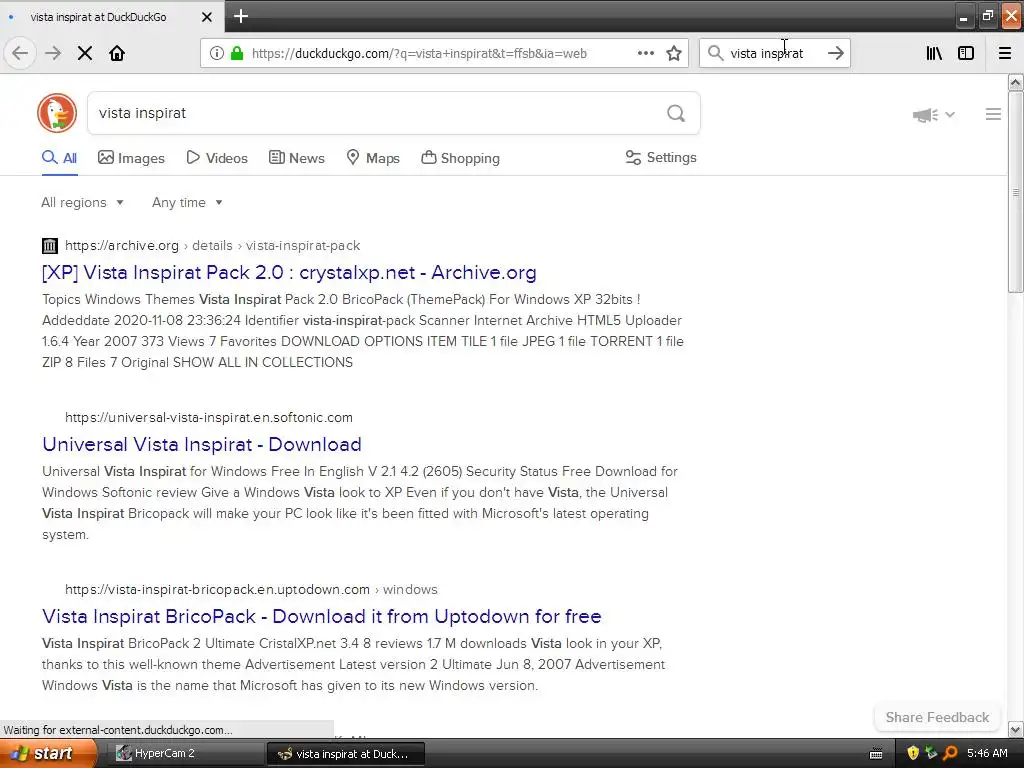Switch to the Maps tab
The width and height of the screenshot is (1024, 768).
(x=373, y=158)
